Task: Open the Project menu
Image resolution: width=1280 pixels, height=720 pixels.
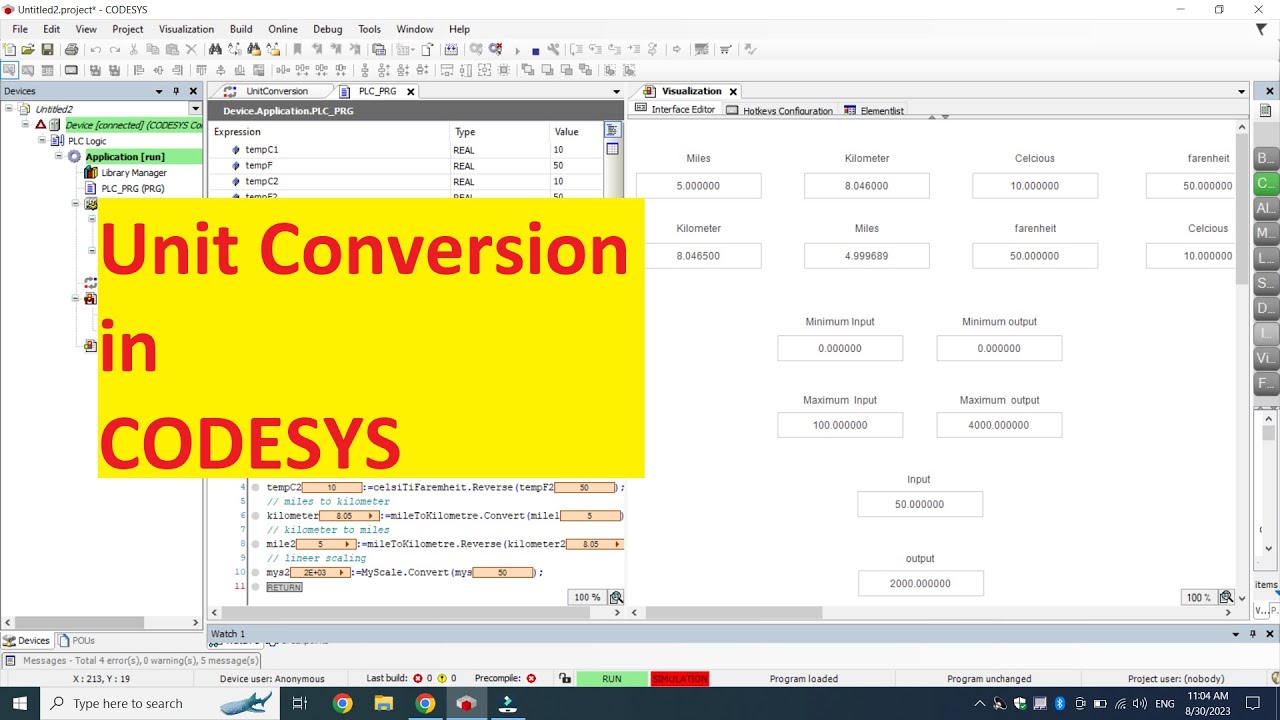Action: point(127,29)
